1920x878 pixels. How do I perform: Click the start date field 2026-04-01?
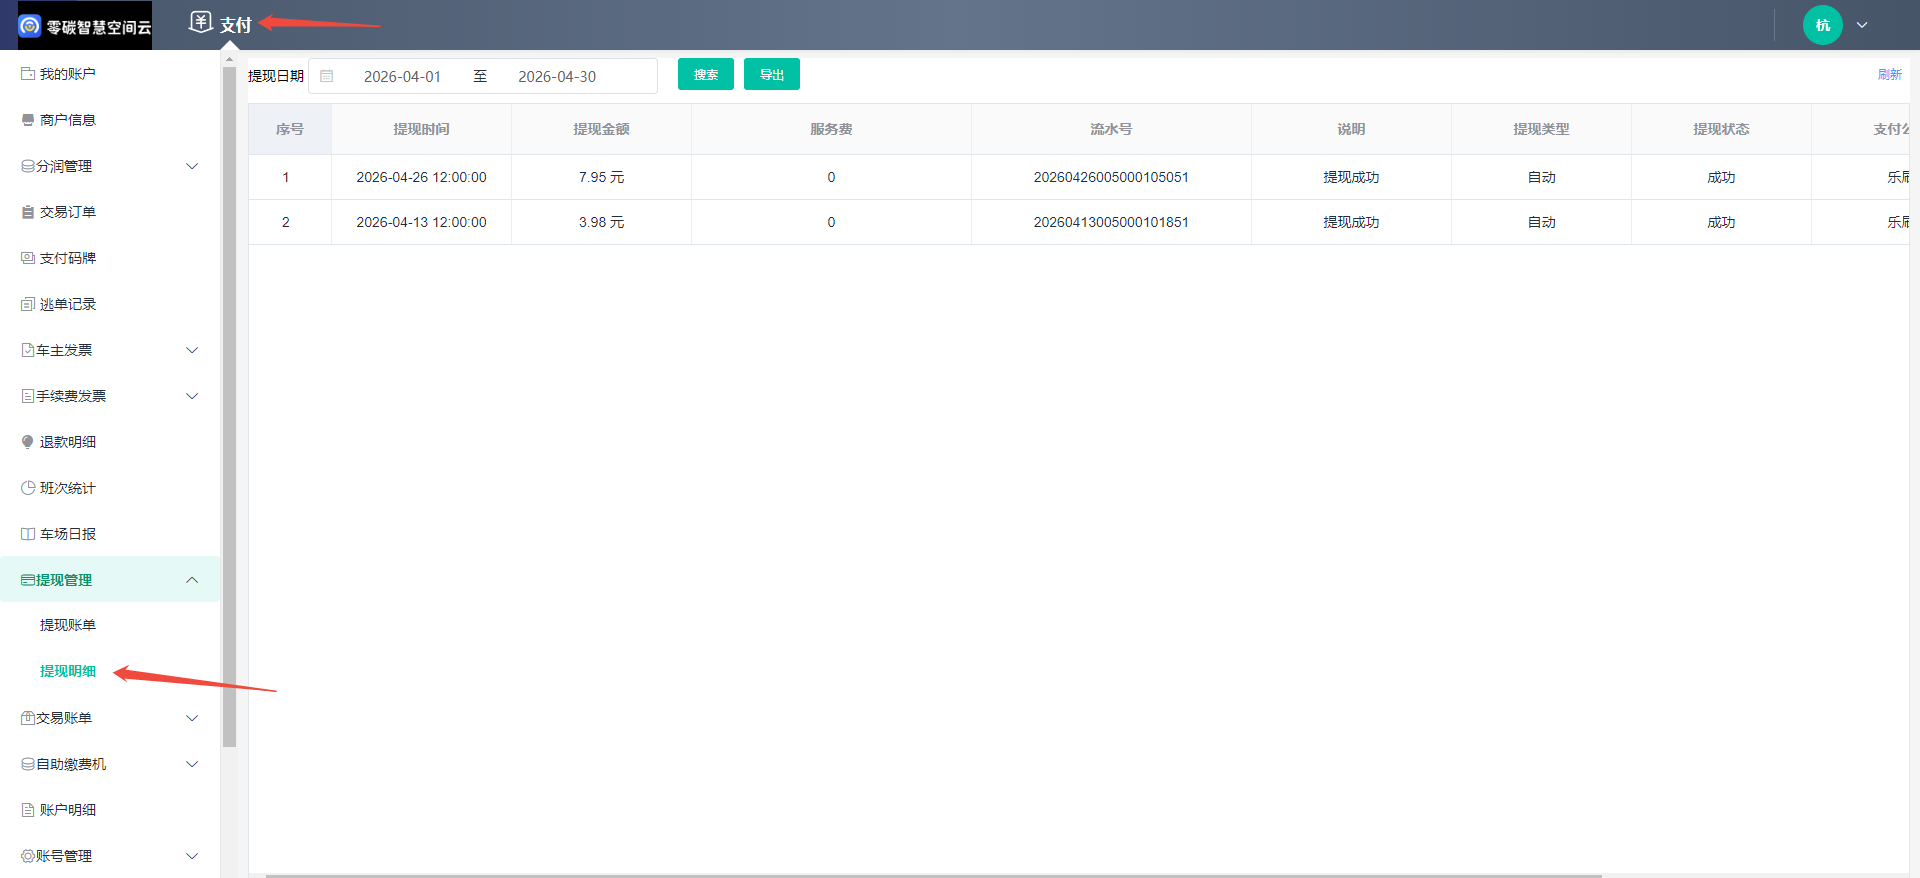point(402,76)
